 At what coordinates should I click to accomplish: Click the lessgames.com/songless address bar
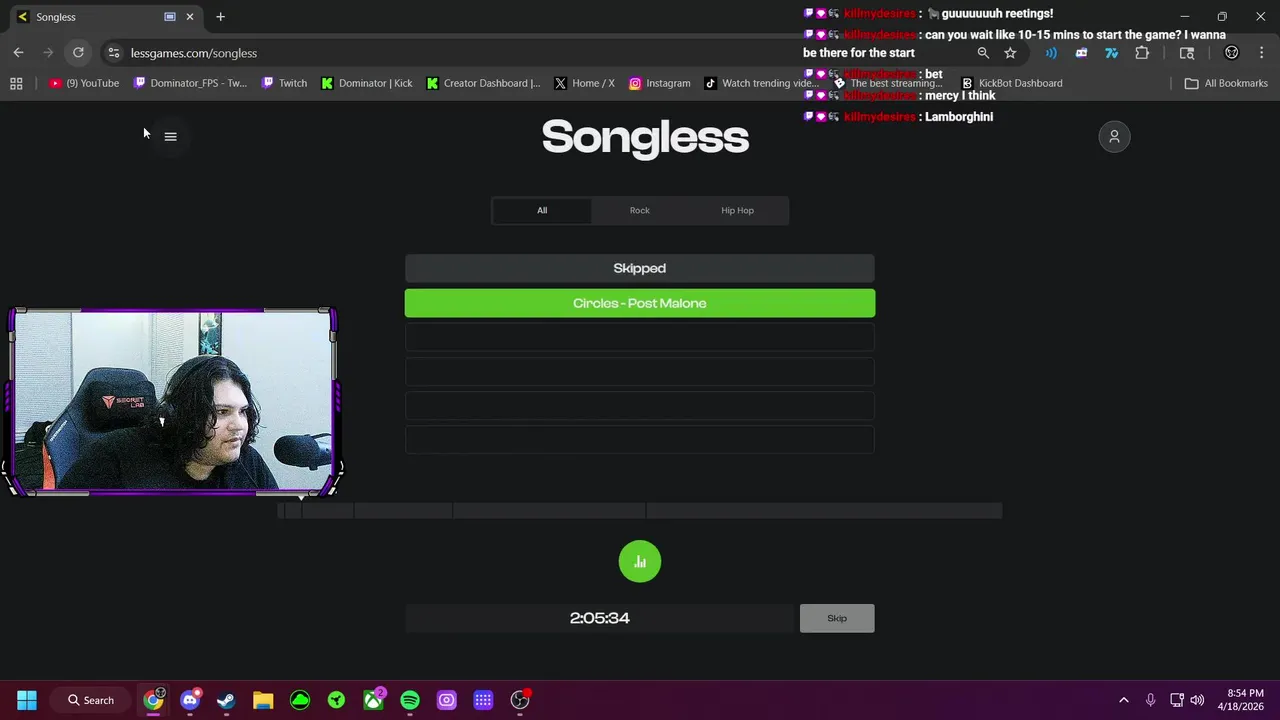pyautogui.click(x=194, y=53)
